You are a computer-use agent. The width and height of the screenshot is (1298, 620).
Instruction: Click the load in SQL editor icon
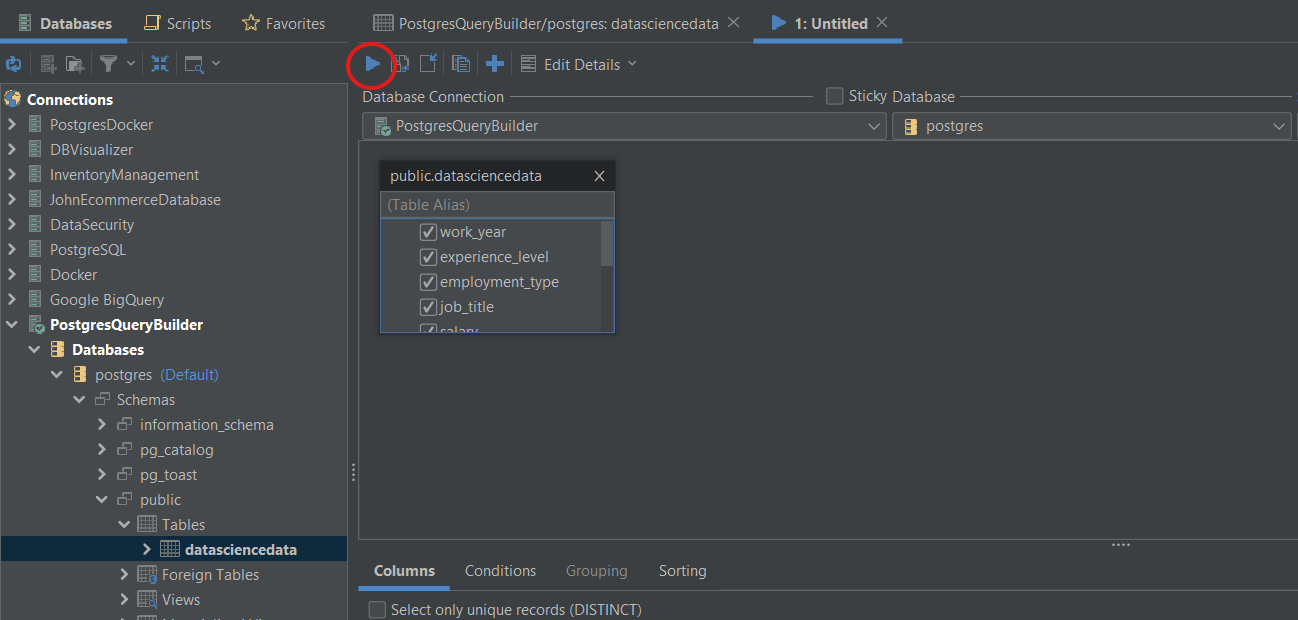(428, 64)
